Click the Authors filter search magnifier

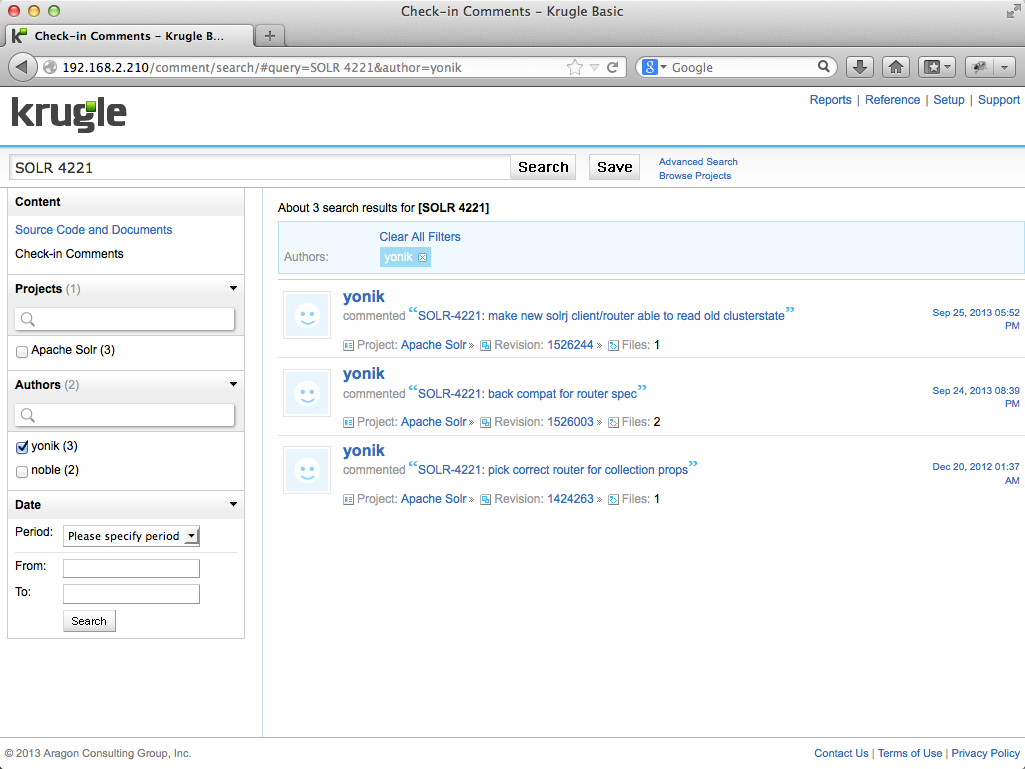pos(27,415)
